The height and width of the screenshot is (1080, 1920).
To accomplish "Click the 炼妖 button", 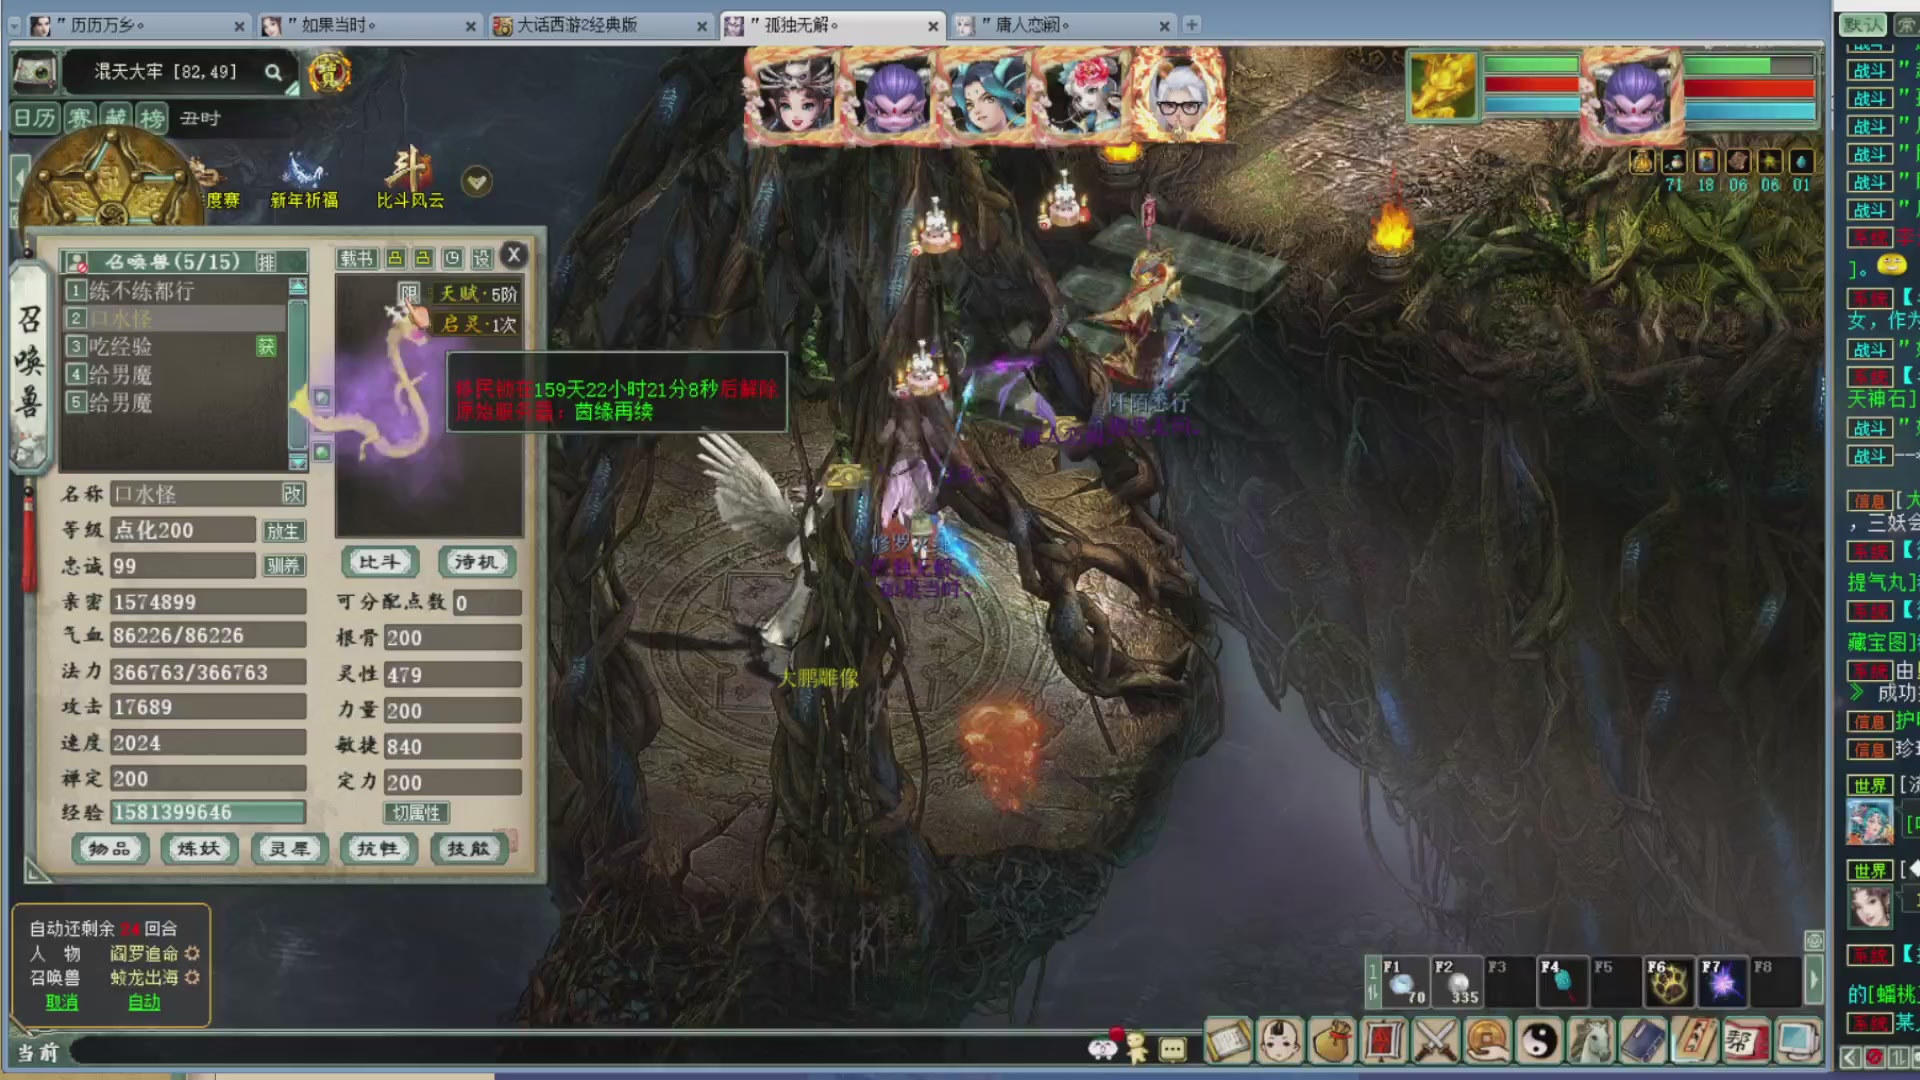I will pos(198,849).
